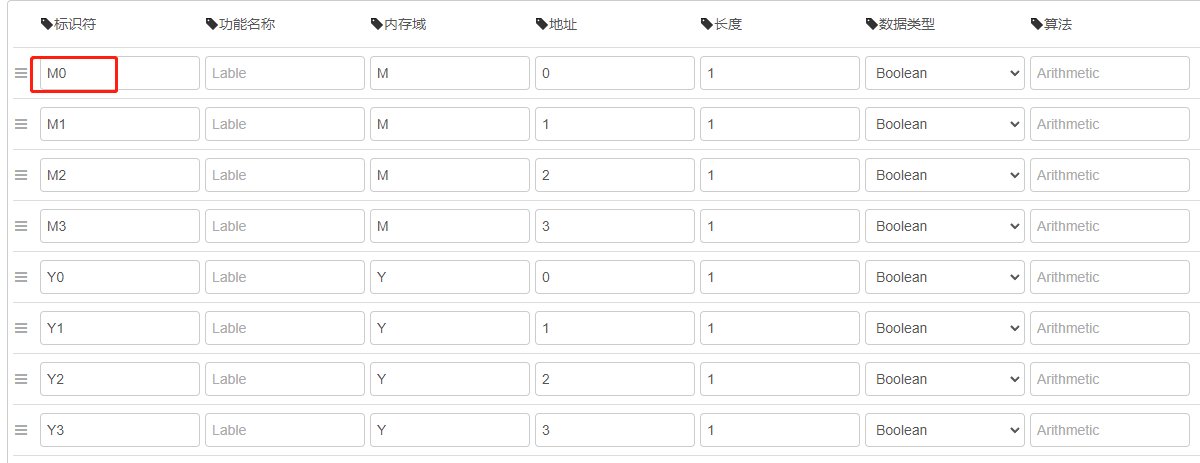Screen dimensions: 1200x463
Task: Click the drag handle icon for row M3
Action: click(x=20, y=226)
